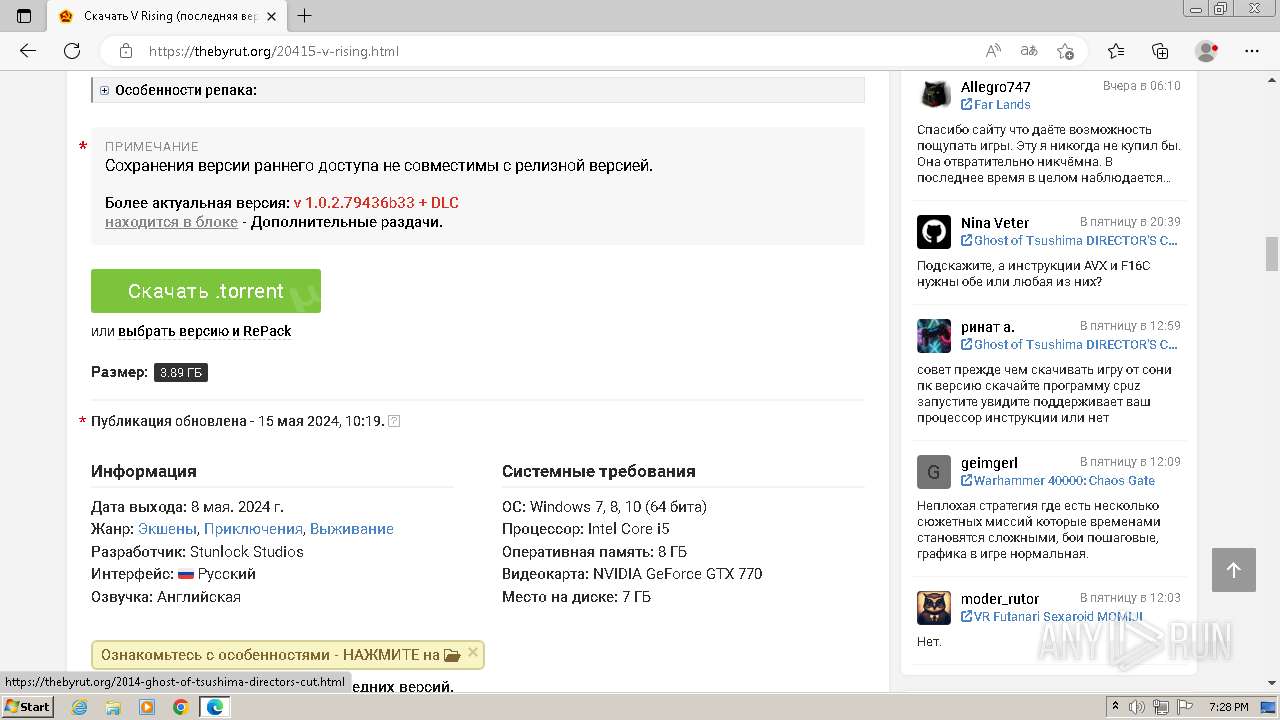Click the 7:28 PM taskbar clock
Screen dimensions: 1280x720
pyautogui.click(x=1229, y=707)
